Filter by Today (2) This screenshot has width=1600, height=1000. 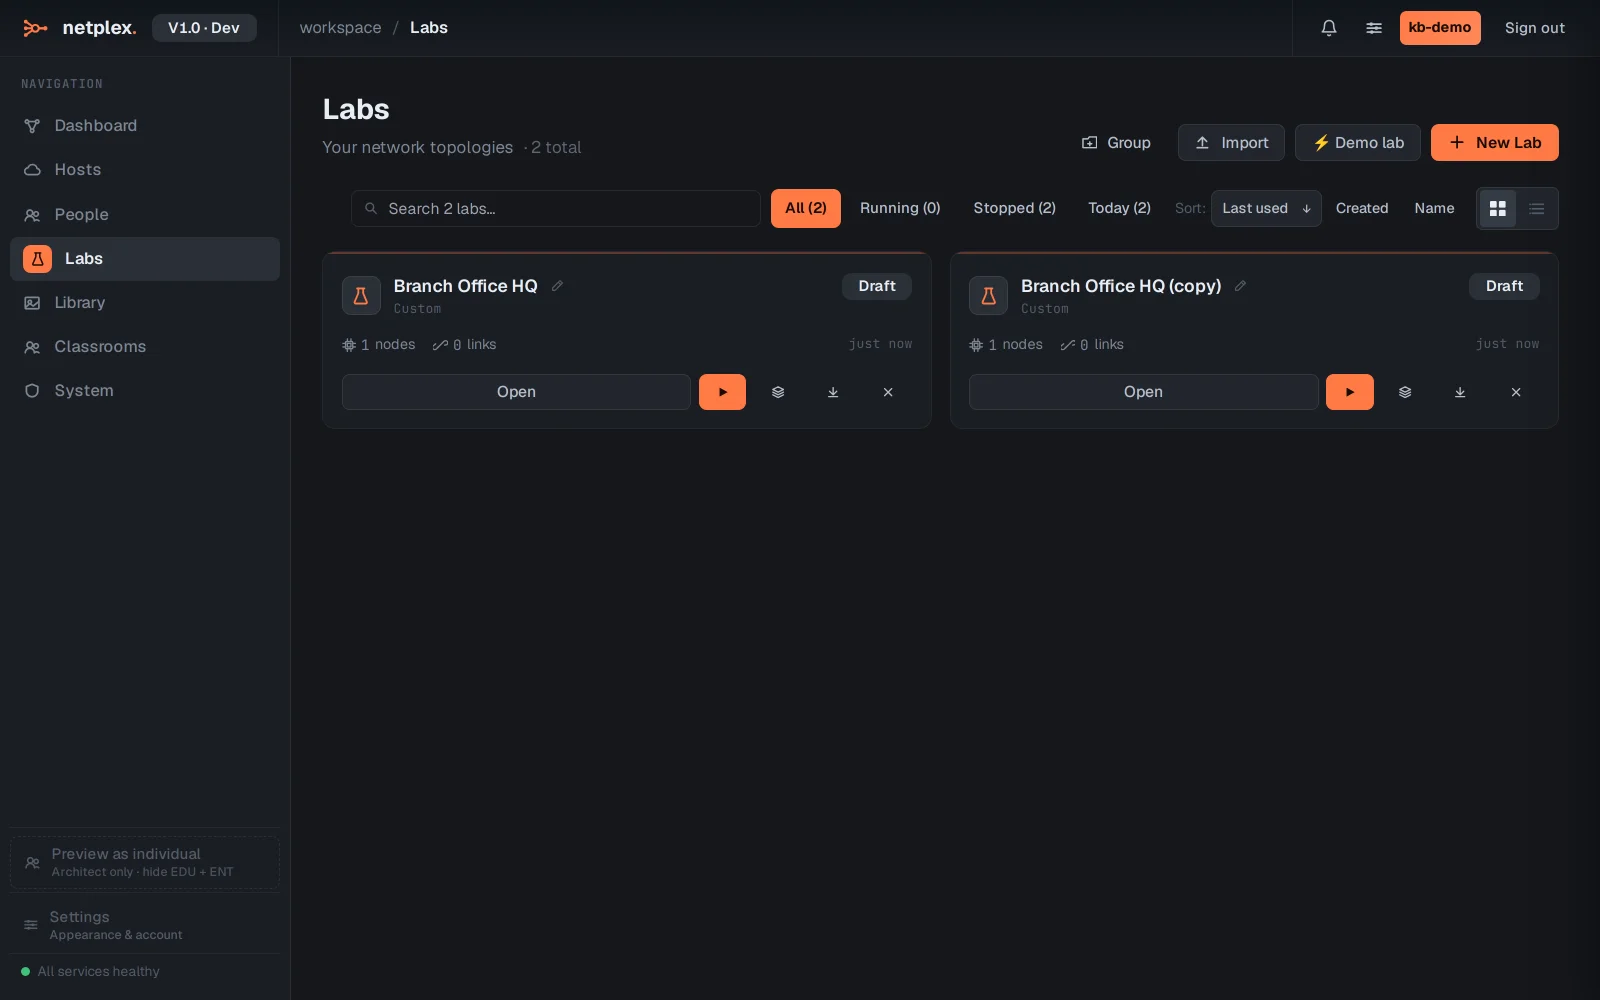pos(1119,209)
